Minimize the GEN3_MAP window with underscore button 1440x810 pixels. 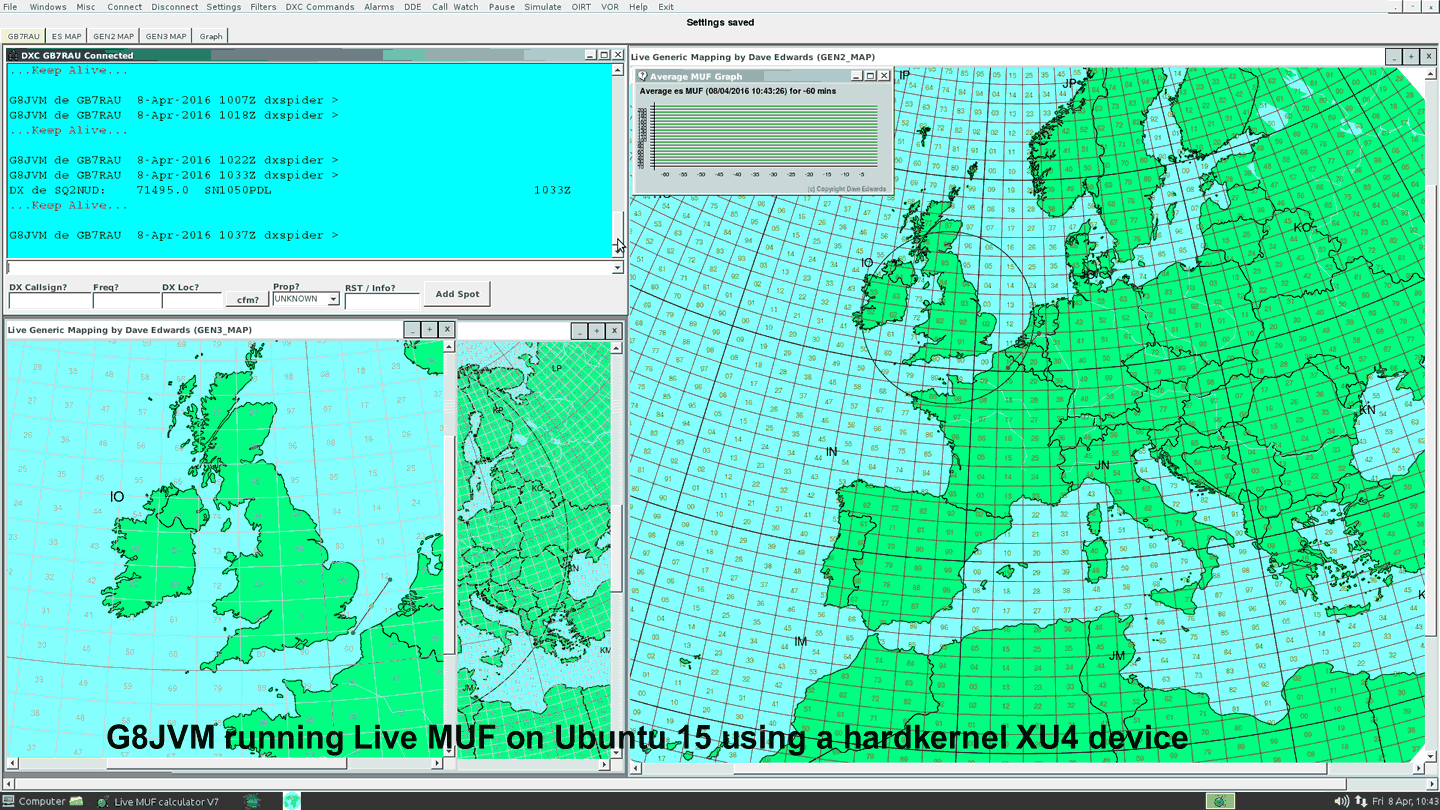(412, 329)
